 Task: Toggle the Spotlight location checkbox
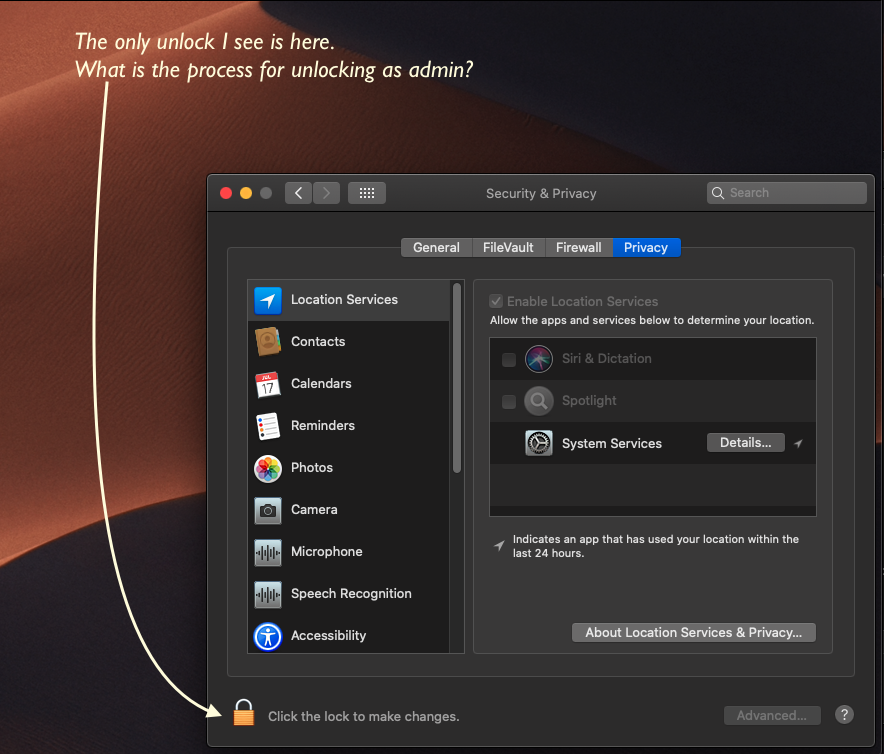[x=509, y=402]
